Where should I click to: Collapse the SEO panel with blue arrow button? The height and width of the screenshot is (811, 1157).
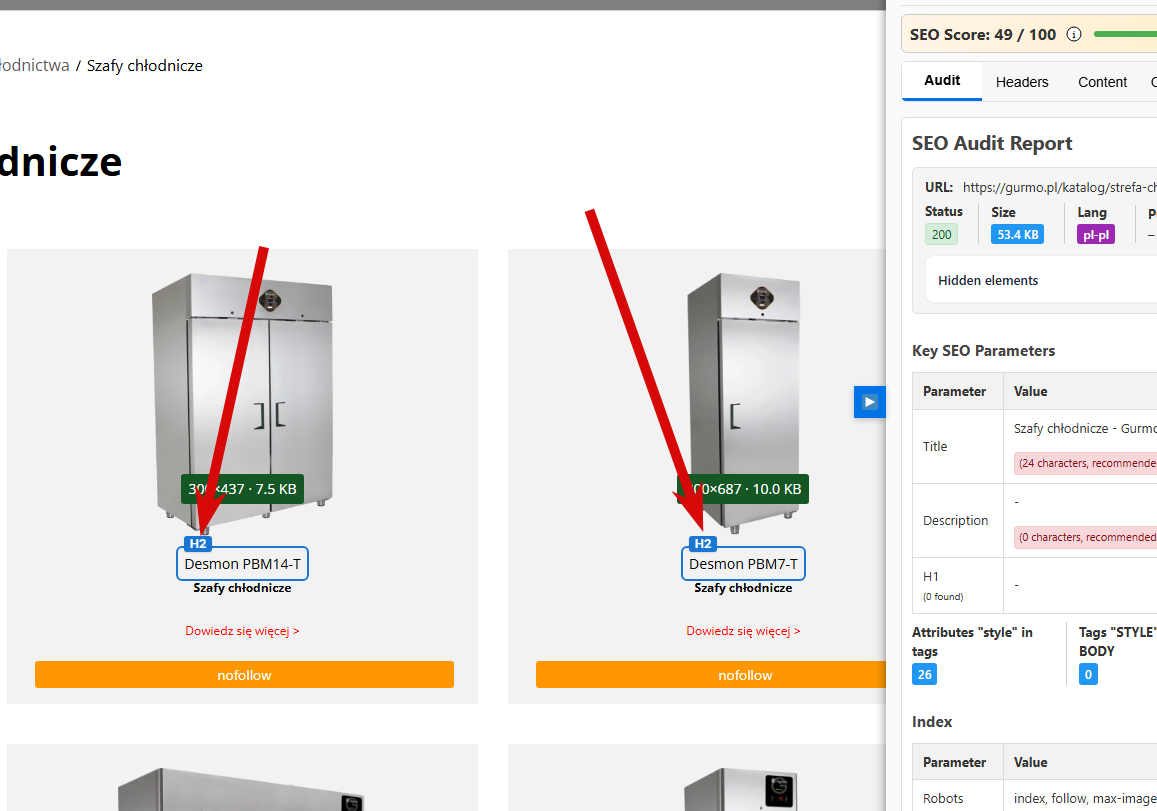click(x=869, y=402)
